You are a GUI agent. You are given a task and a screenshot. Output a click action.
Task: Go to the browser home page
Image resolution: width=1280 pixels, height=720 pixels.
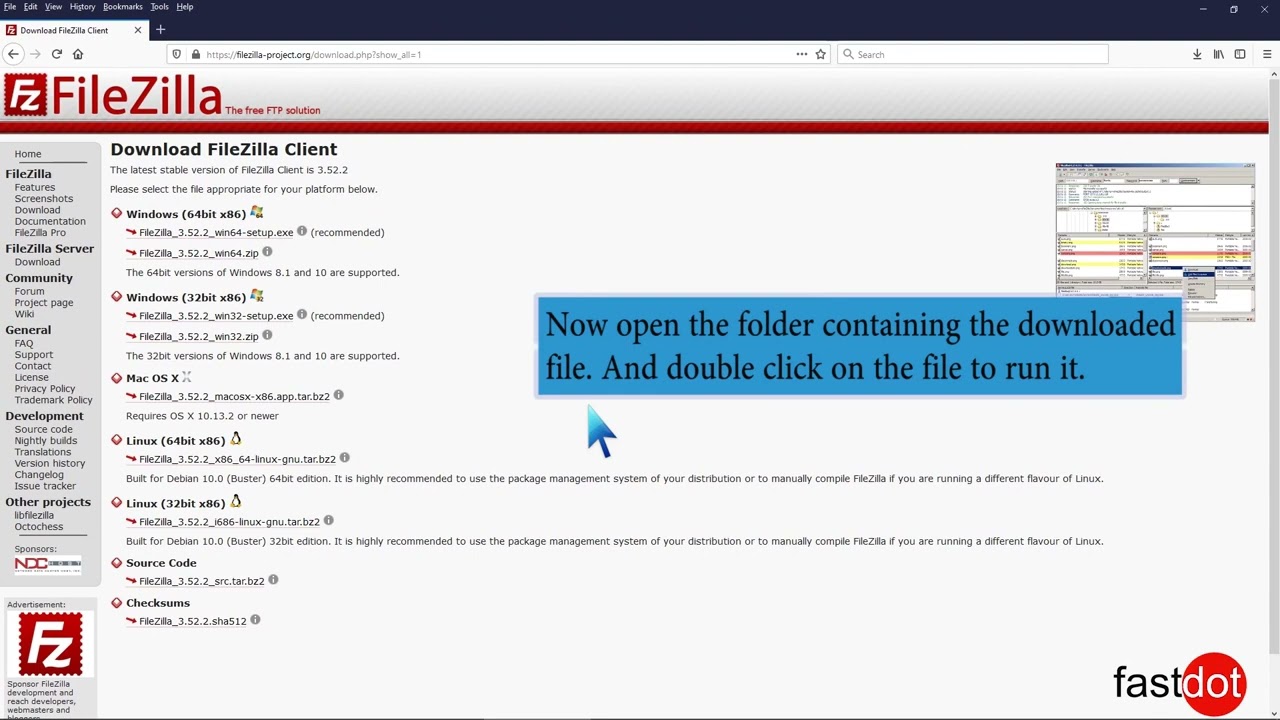(x=78, y=54)
